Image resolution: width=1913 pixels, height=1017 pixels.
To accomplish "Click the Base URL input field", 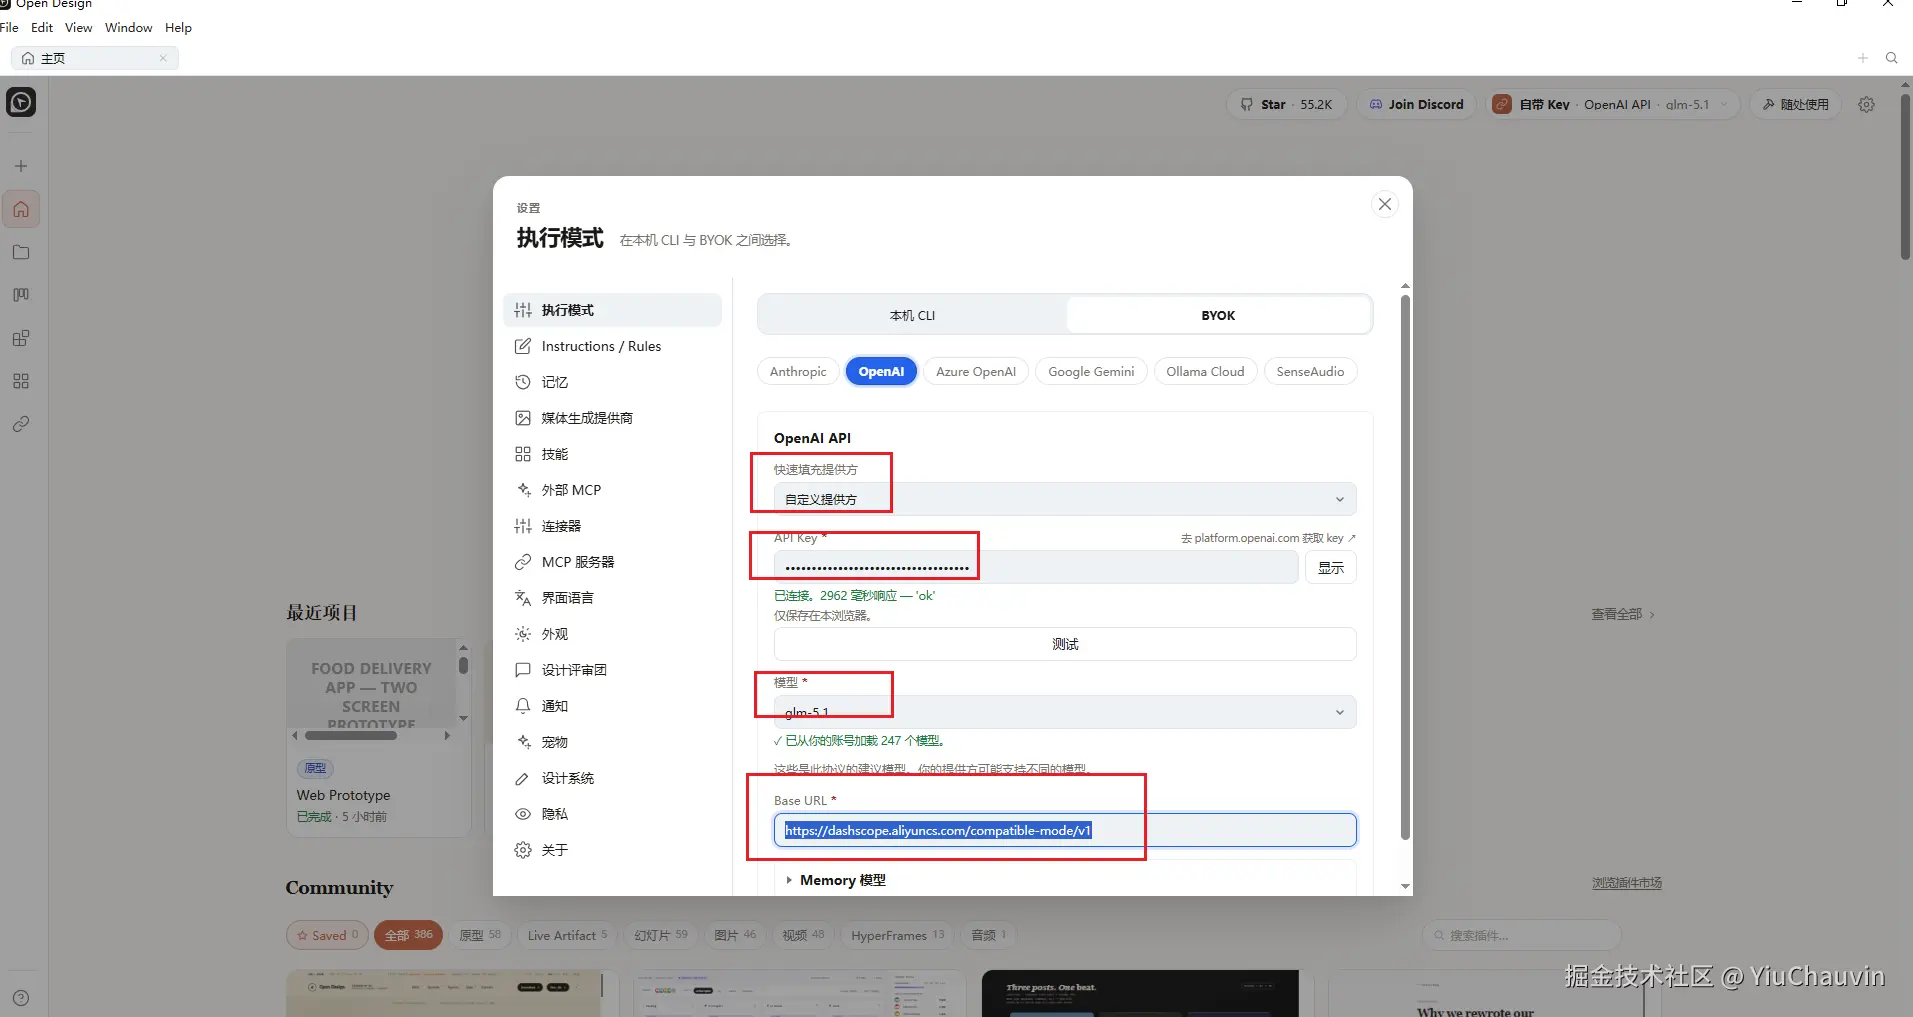I will [x=1065, y=830].
